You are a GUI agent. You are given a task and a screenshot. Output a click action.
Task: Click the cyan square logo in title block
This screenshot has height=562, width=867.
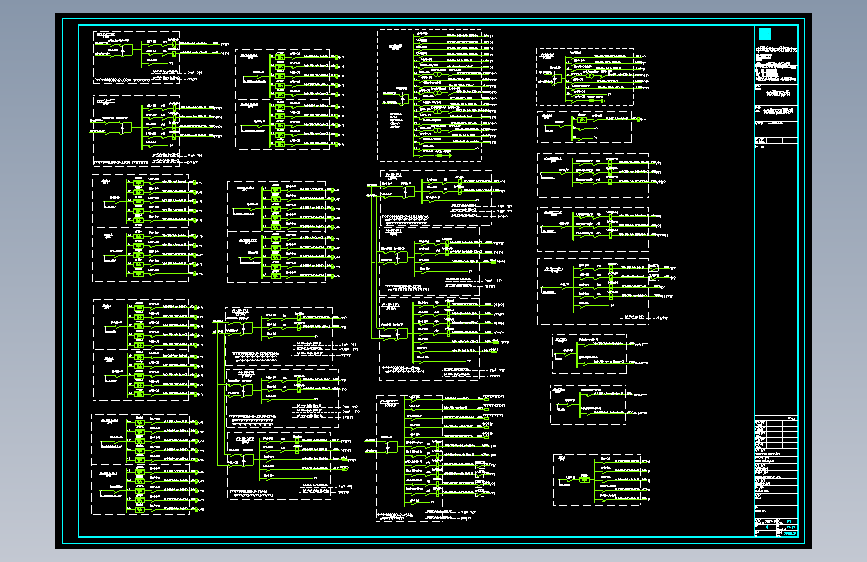pos(765,34)
